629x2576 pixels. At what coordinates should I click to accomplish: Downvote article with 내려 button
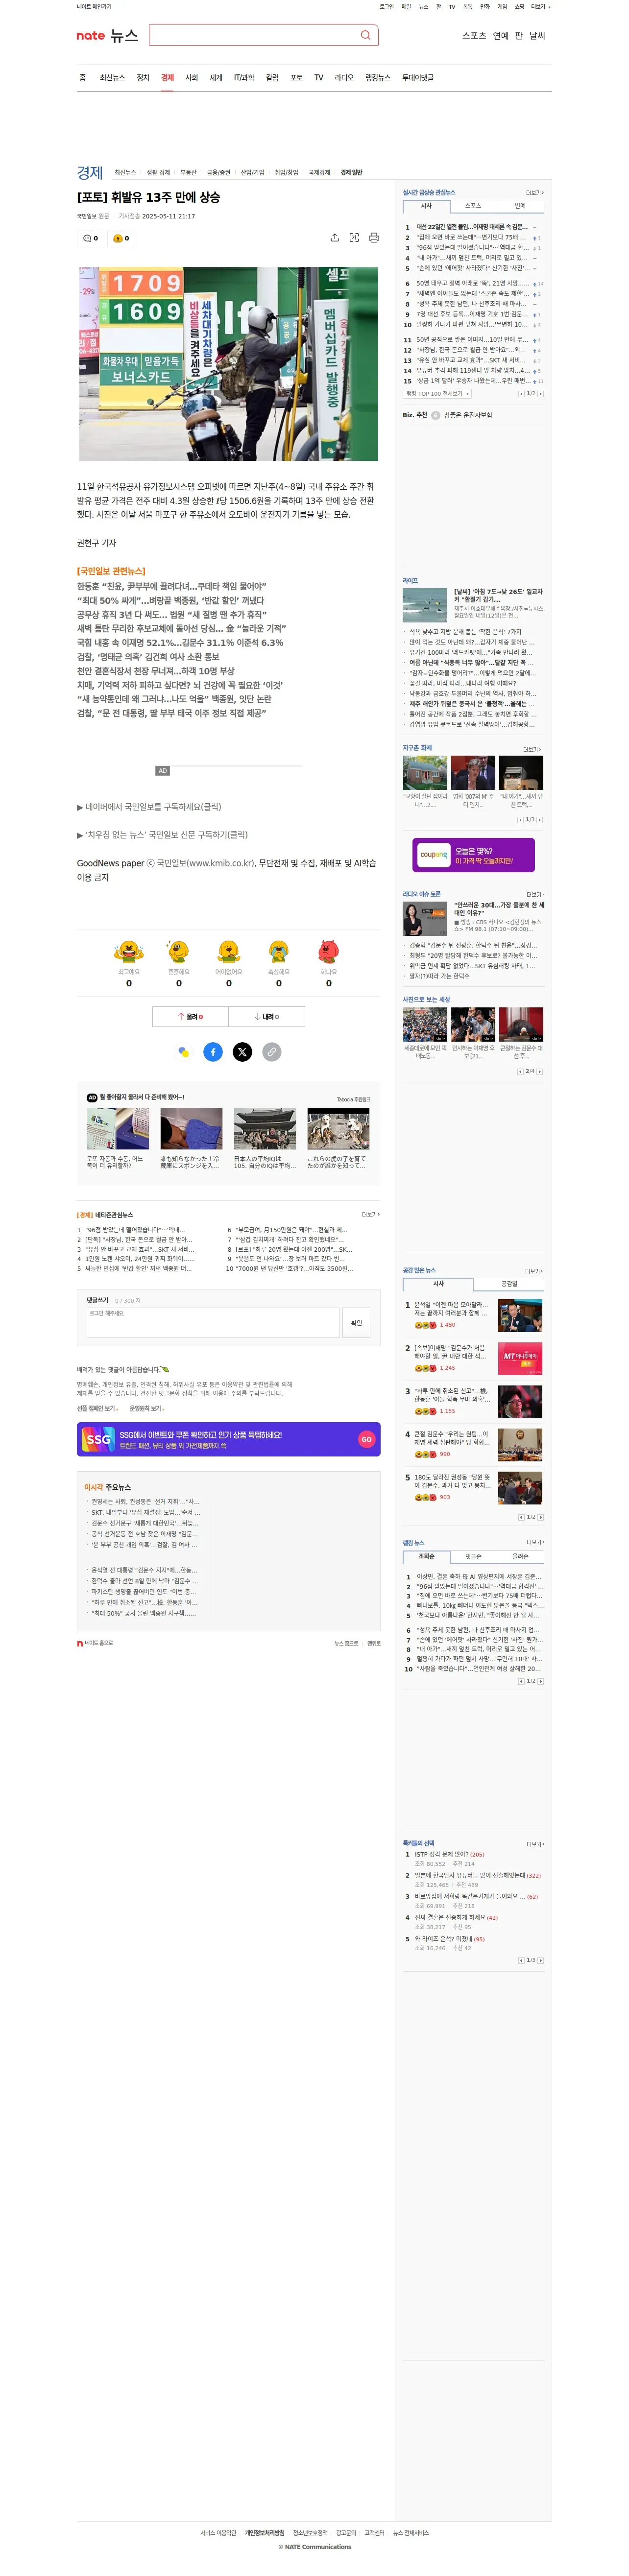267,1016
